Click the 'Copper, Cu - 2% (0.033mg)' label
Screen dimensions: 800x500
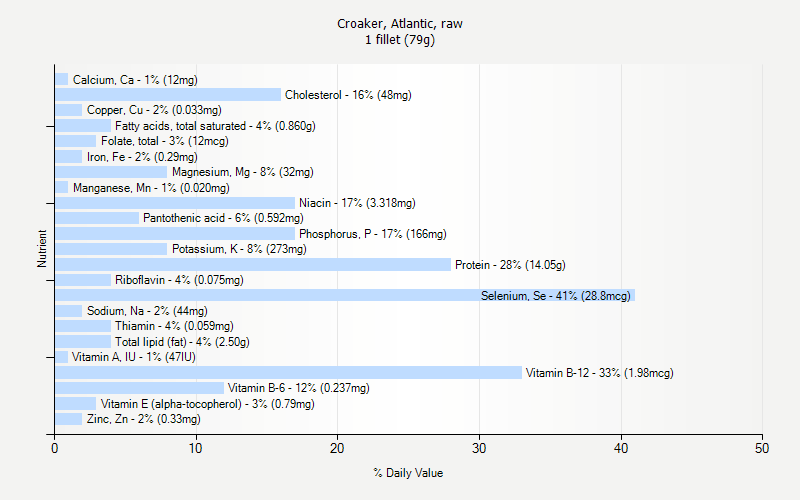coord(154,110)
